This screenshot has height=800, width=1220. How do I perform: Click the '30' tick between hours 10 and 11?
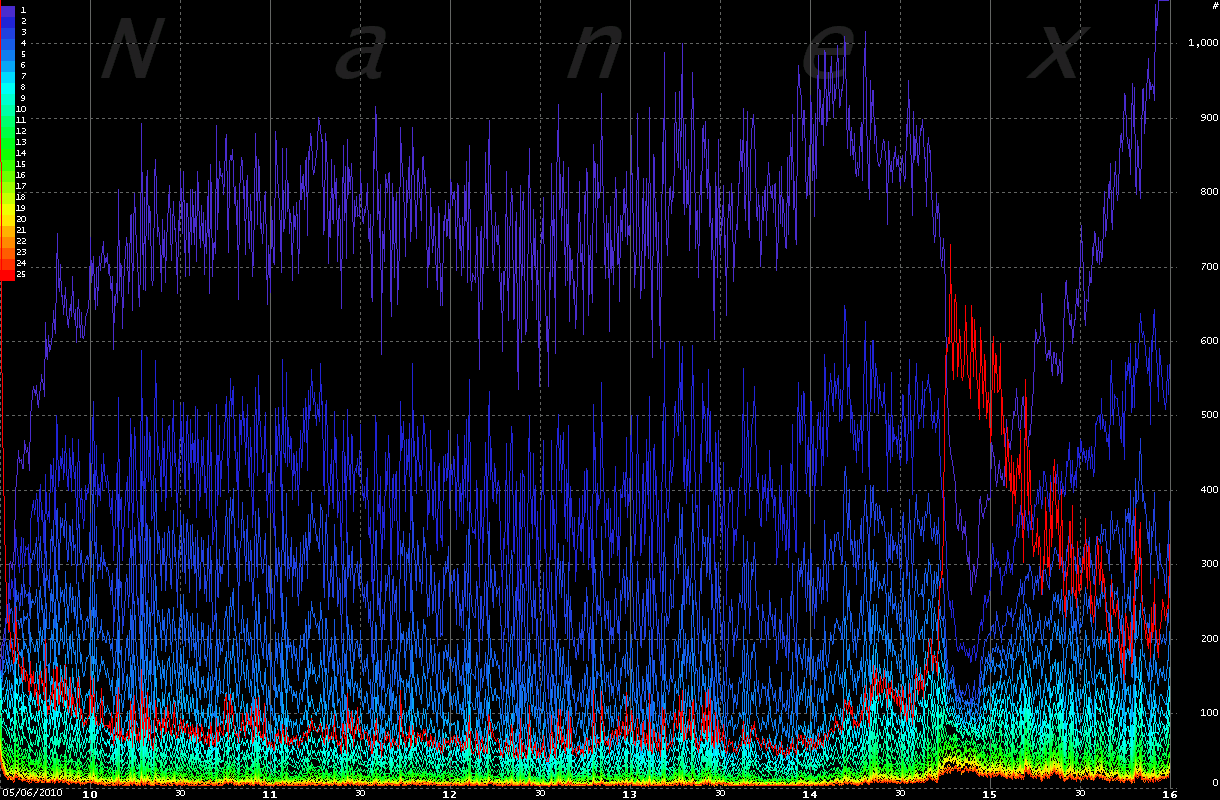(x=180, y=793)
